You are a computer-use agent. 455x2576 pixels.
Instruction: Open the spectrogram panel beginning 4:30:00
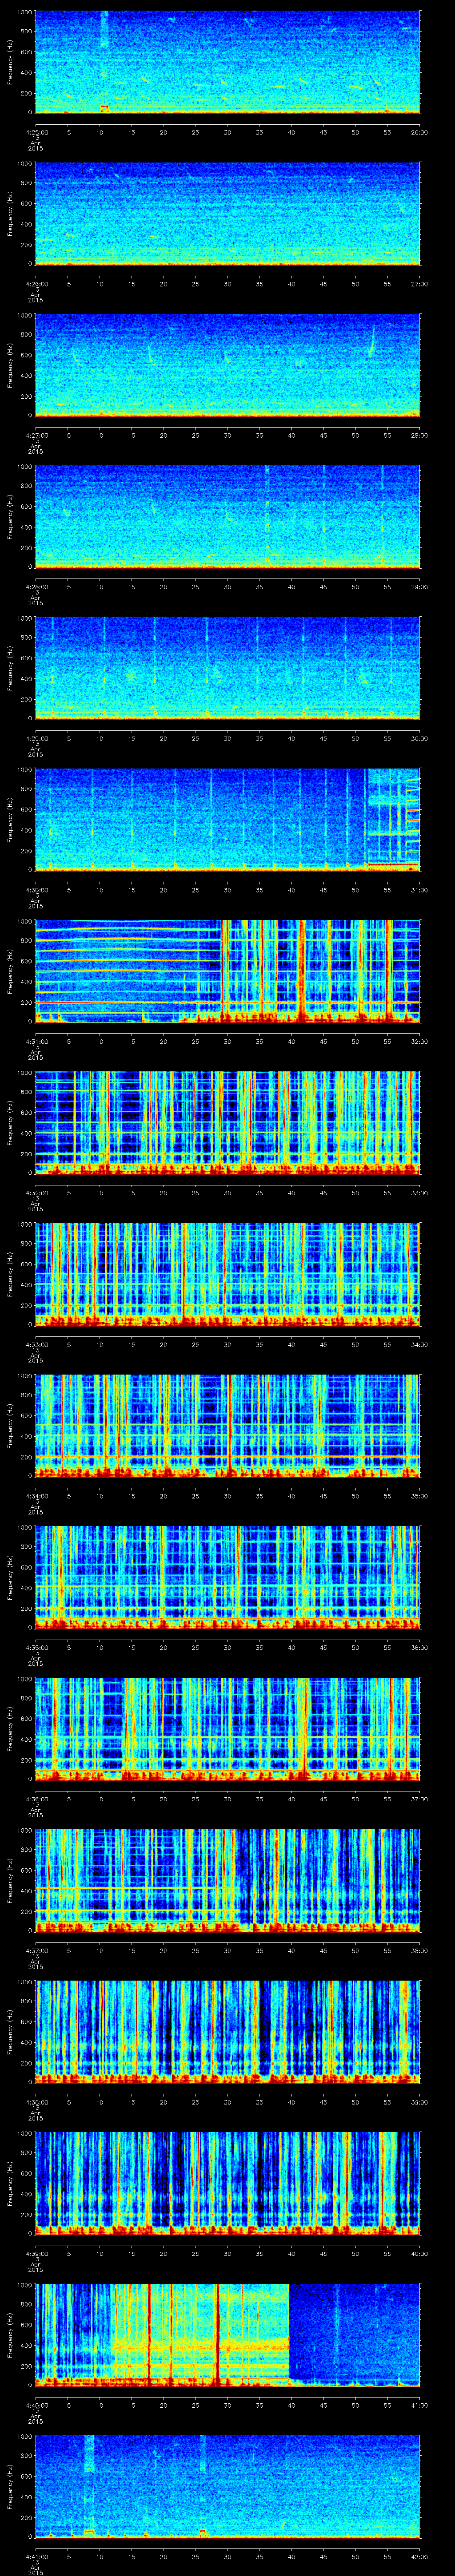pos(228,820)
